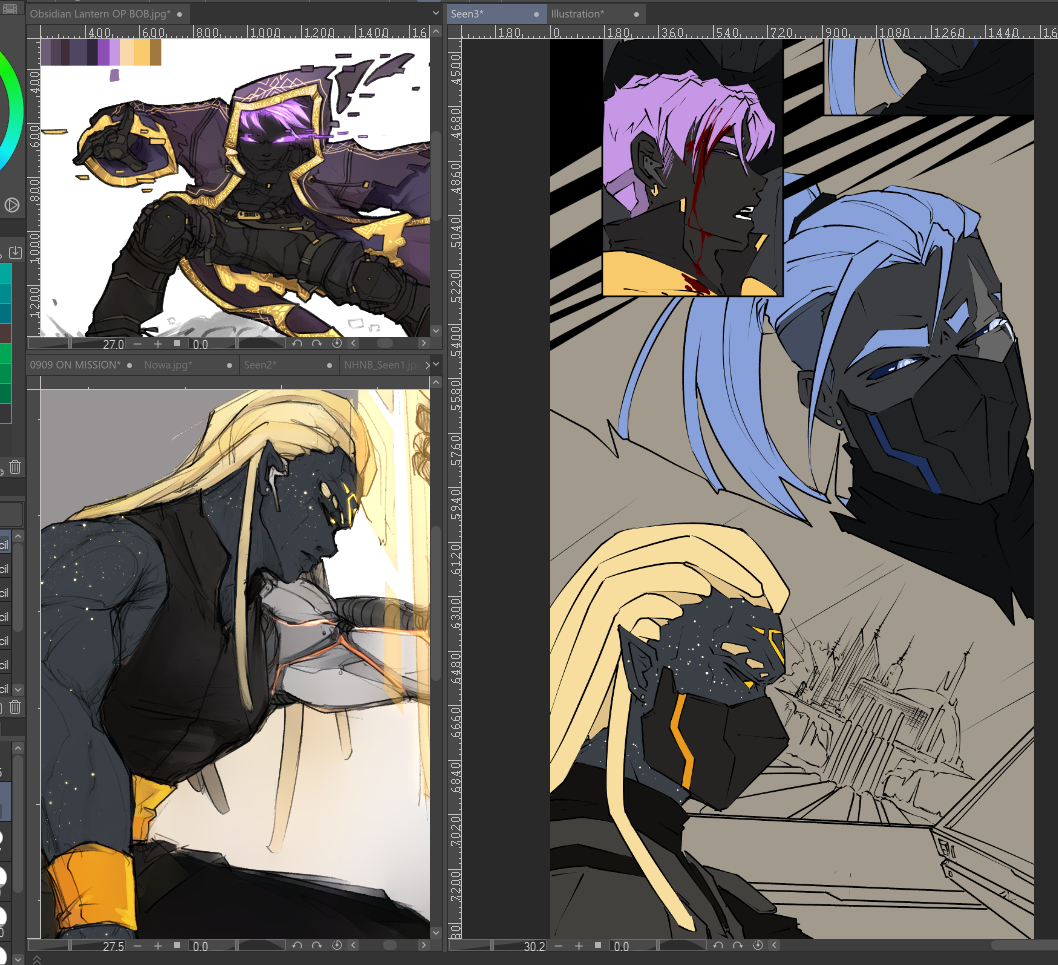Rotate Seen3 canvas left
This screenshot has width=1058, height=965.
(x=718, y=945)
